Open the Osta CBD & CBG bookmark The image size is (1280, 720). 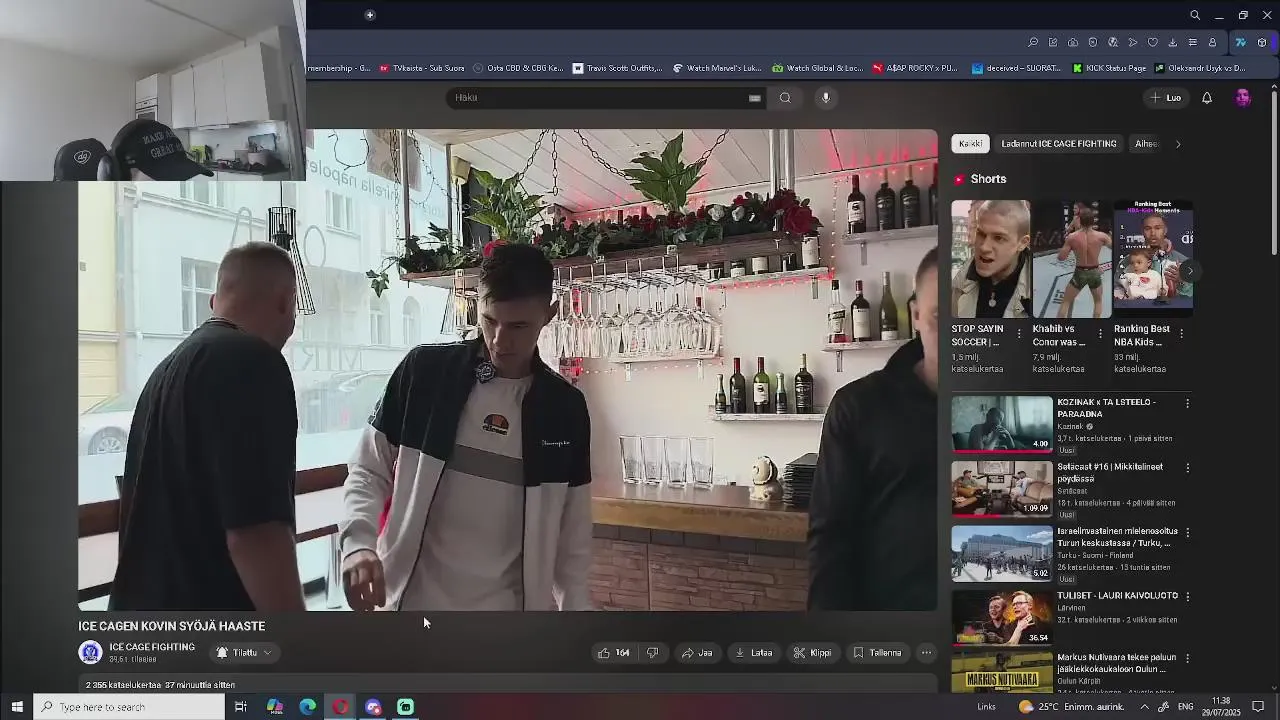(518, 68)
